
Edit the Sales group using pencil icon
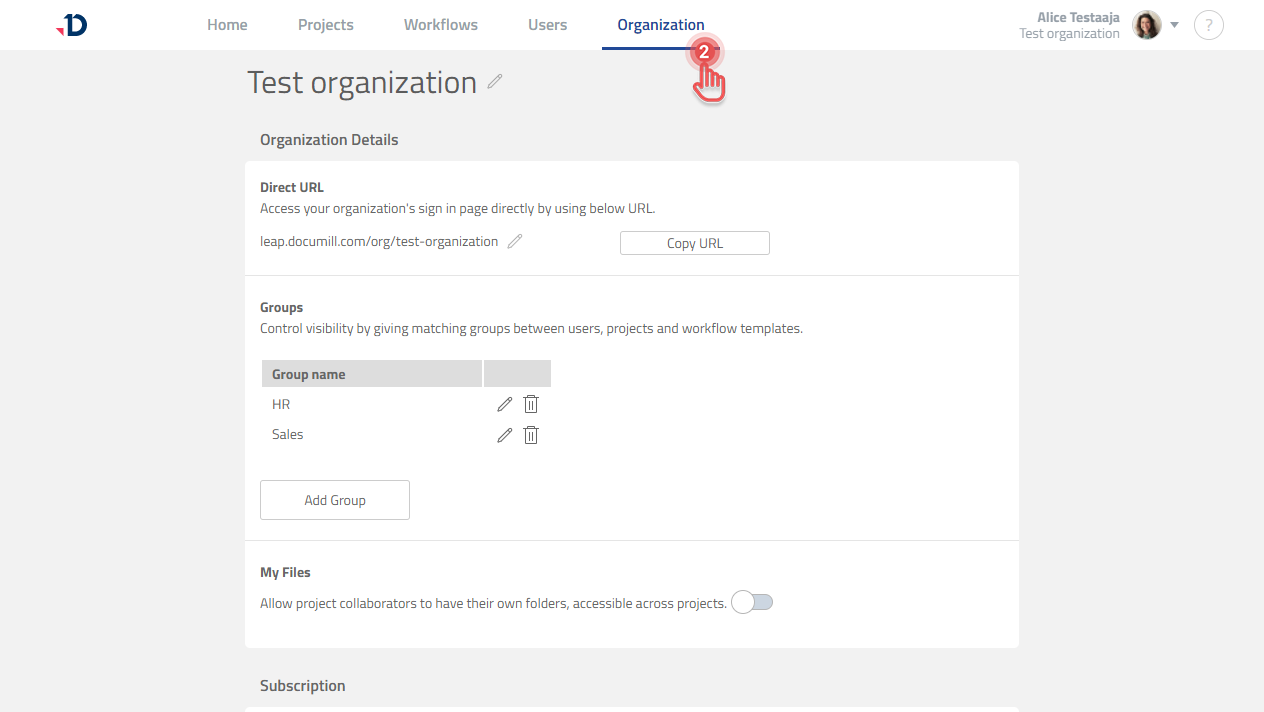tap(504, 434)
